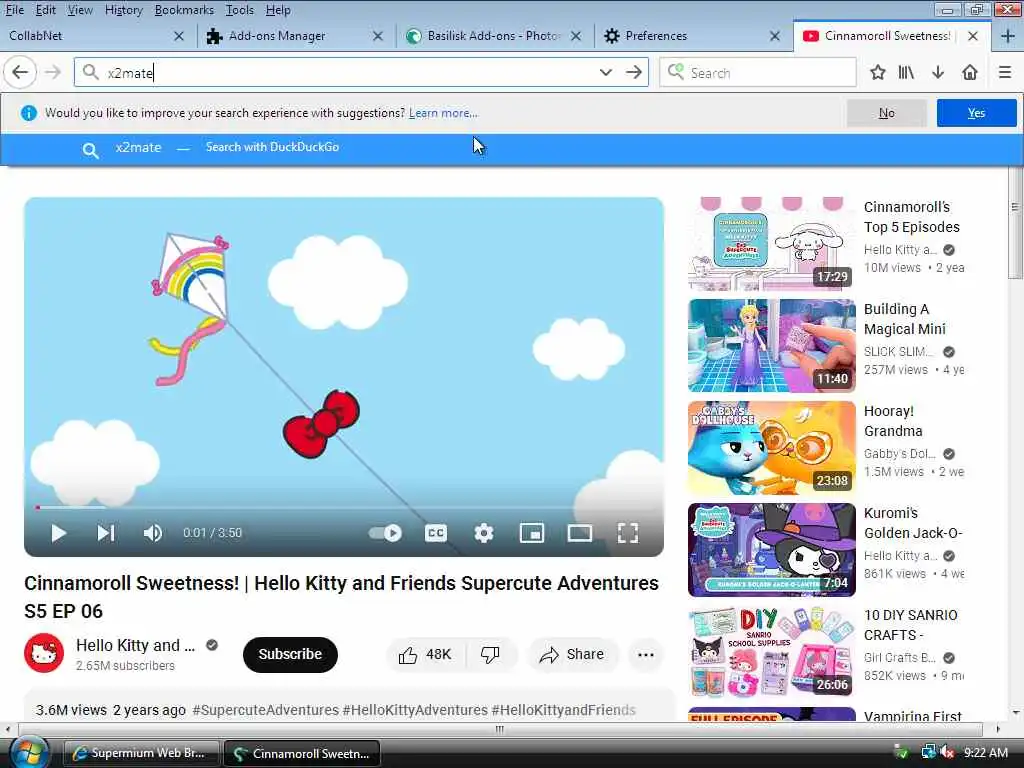Screen dimensions: 1024x768
Task: Open the video settings gear
Action: 483,533
